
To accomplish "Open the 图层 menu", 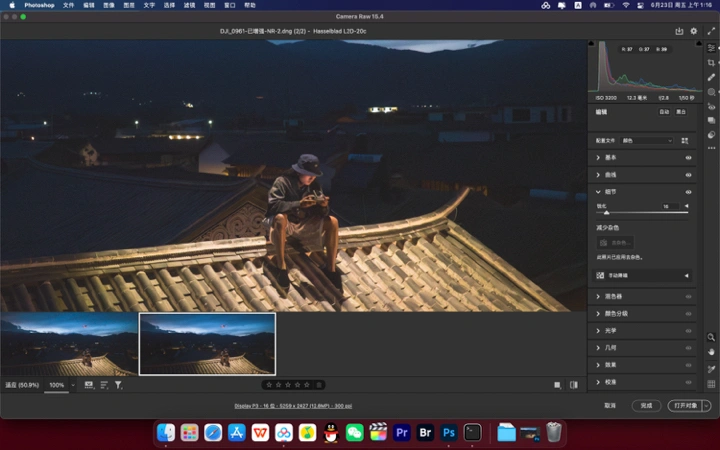I will tap(128, 5).
